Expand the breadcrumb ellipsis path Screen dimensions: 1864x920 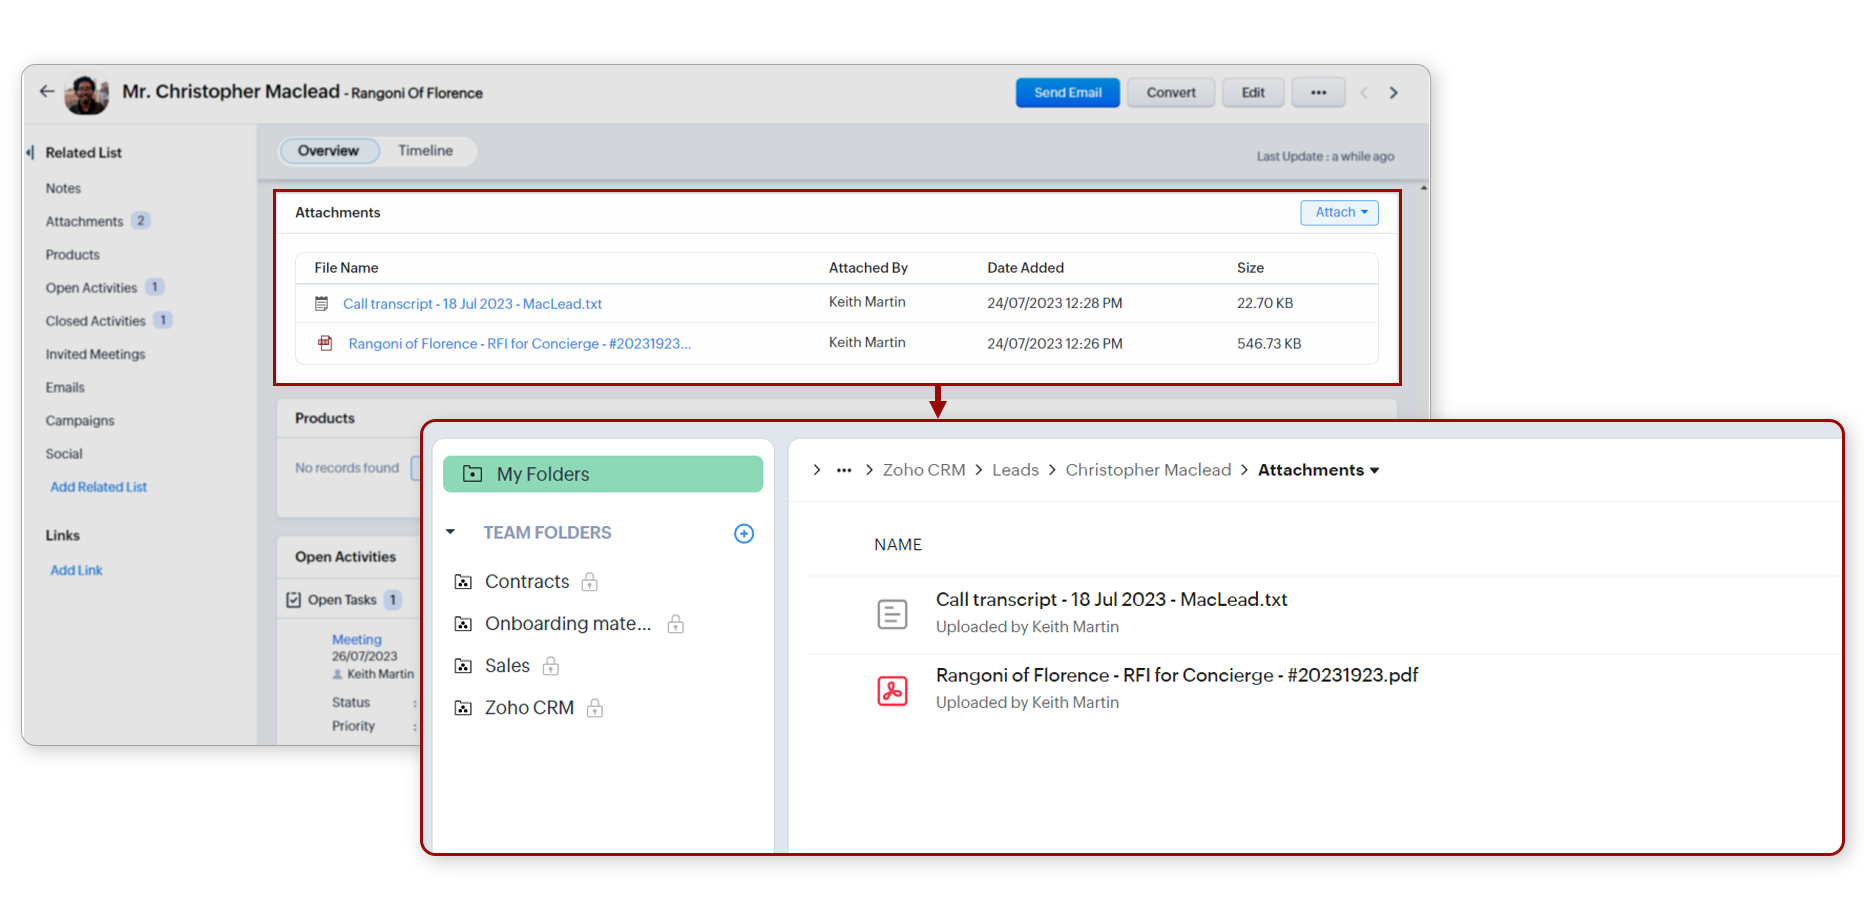click(x=843, y=470)
